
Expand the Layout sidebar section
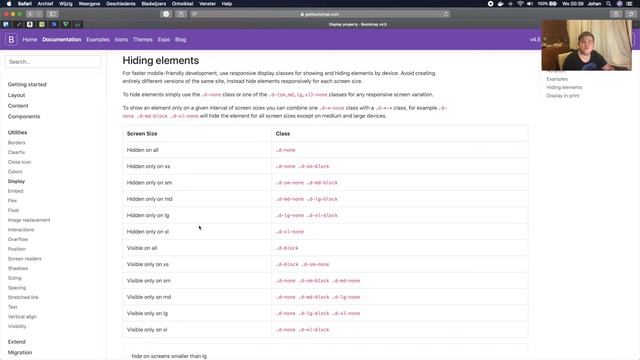click(x=16, y=95)
